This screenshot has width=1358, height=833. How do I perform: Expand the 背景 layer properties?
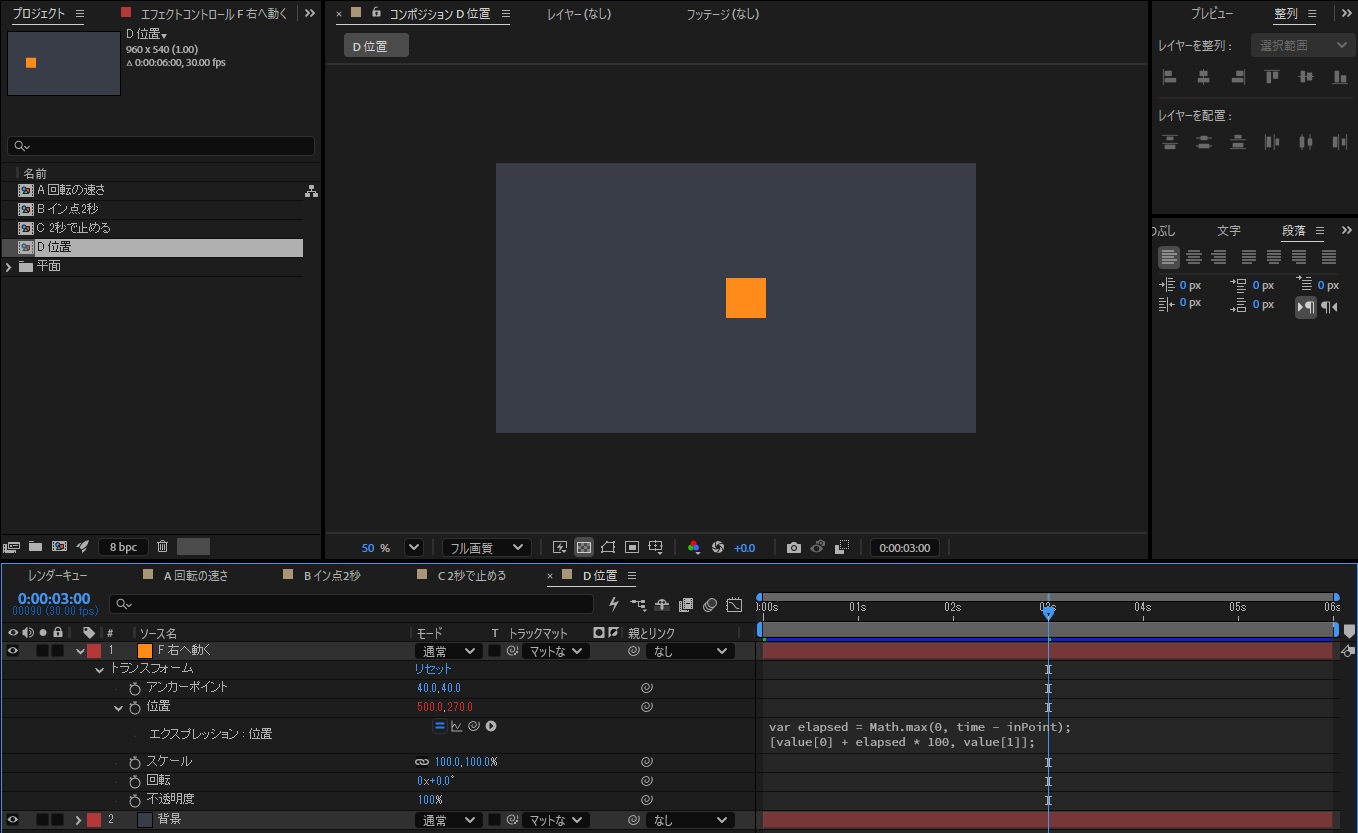click(x=79, y=820)
